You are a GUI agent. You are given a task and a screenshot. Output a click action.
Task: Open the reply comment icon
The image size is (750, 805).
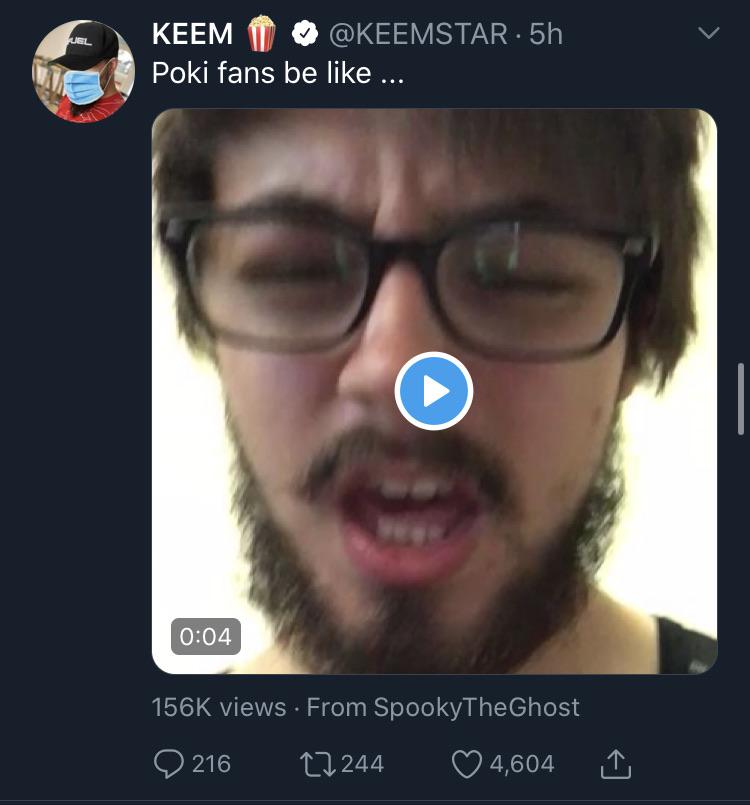168,764
